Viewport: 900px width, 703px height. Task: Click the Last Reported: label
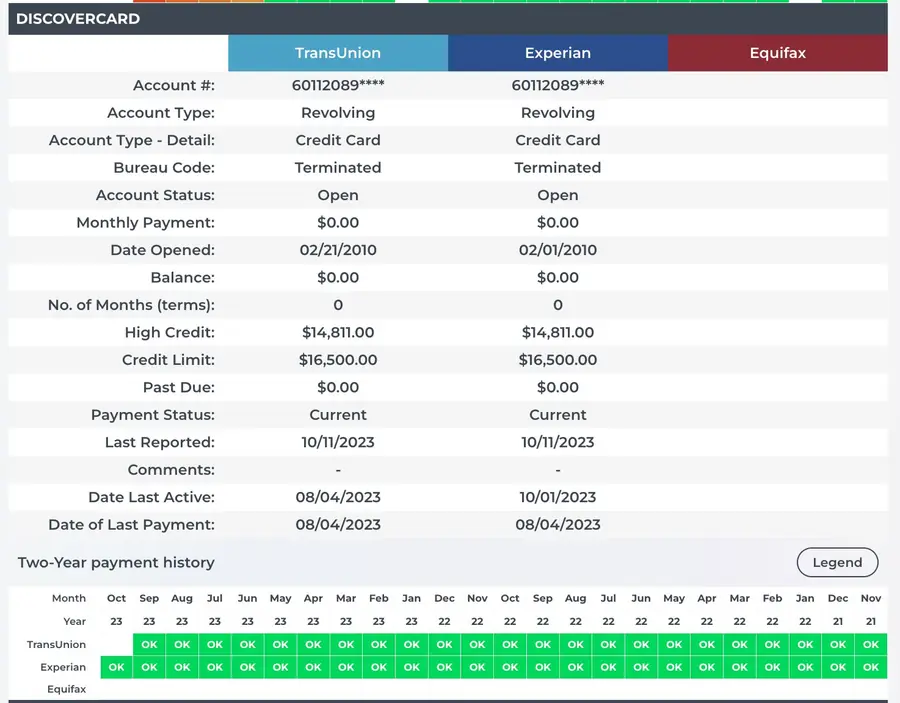point(160,442)
